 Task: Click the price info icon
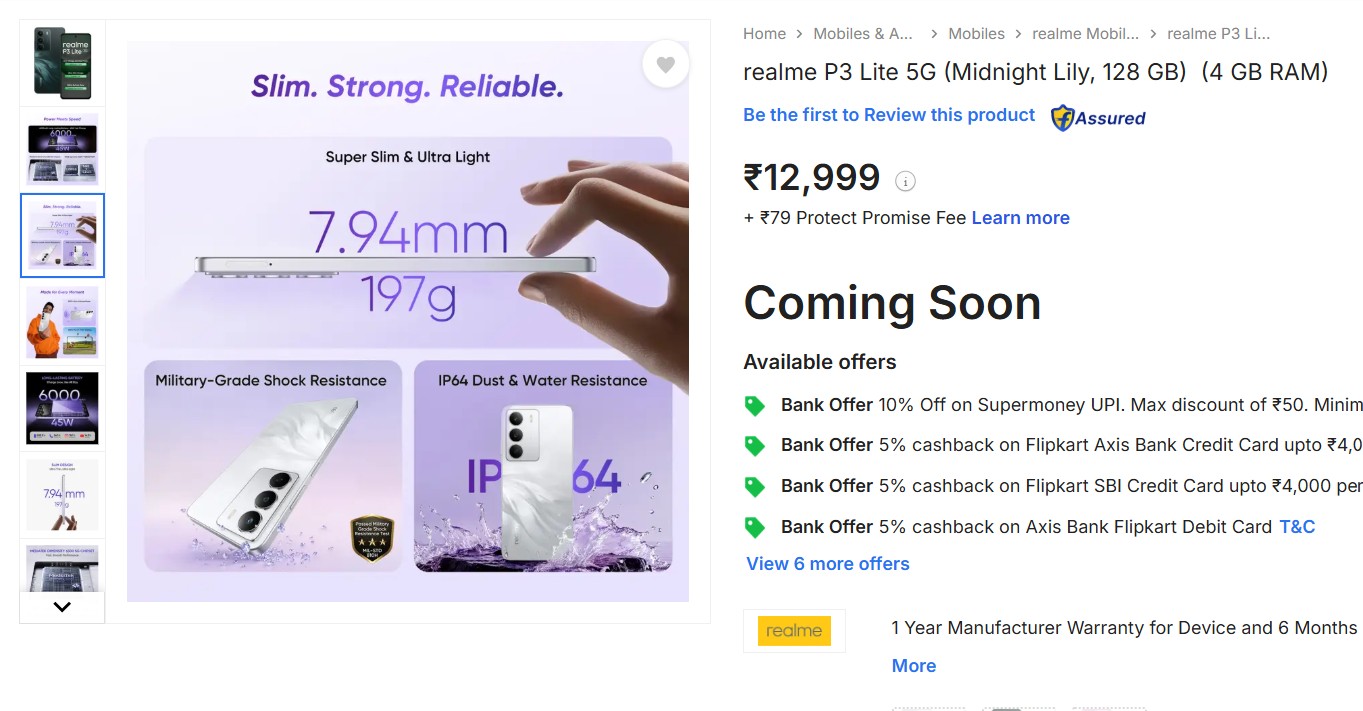point(905,181)
